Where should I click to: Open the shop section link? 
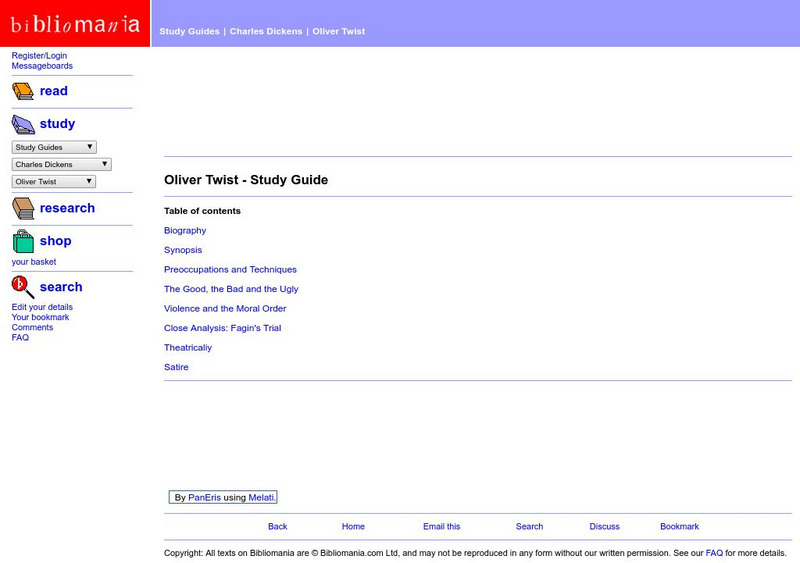point(56,240)
